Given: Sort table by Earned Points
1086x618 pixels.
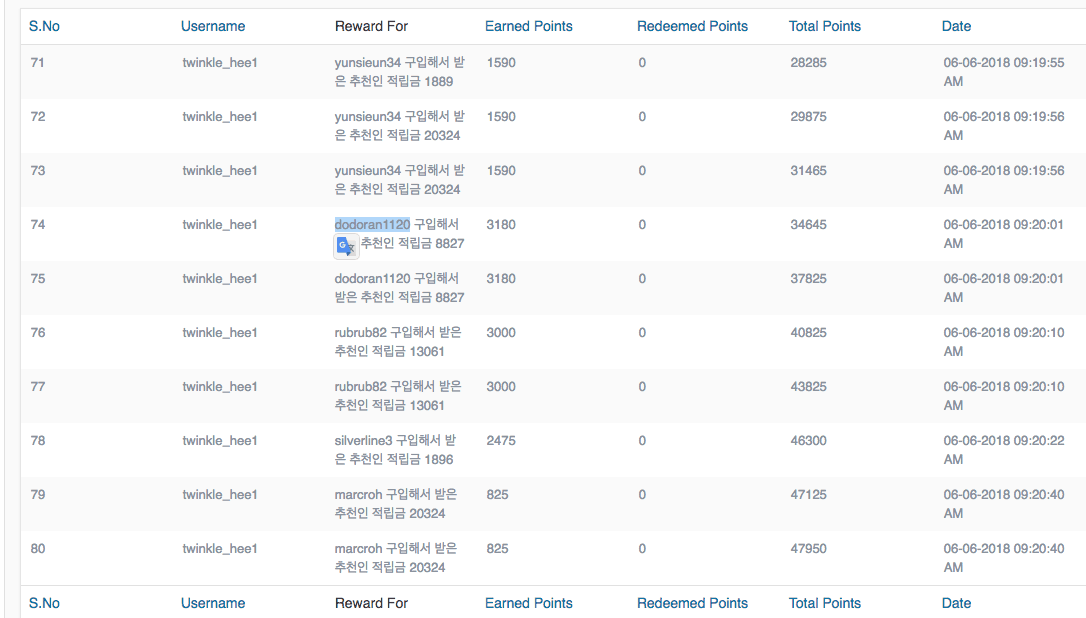Looking at the screenshot, I should click(528, 26).
